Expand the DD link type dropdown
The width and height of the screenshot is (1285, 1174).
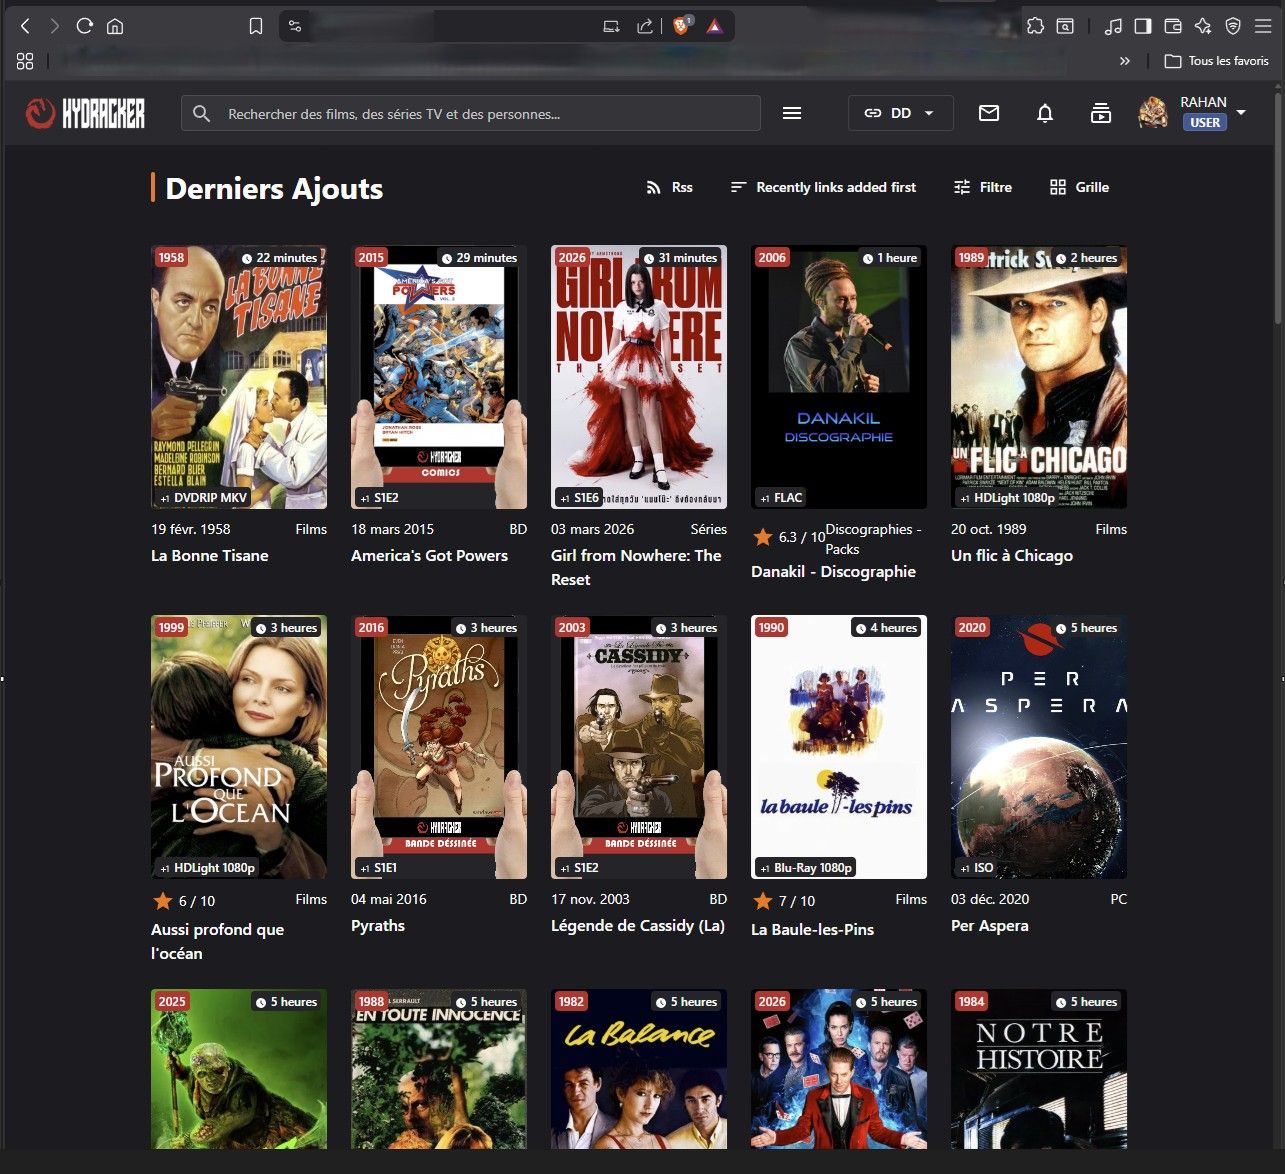click(900, 114)
